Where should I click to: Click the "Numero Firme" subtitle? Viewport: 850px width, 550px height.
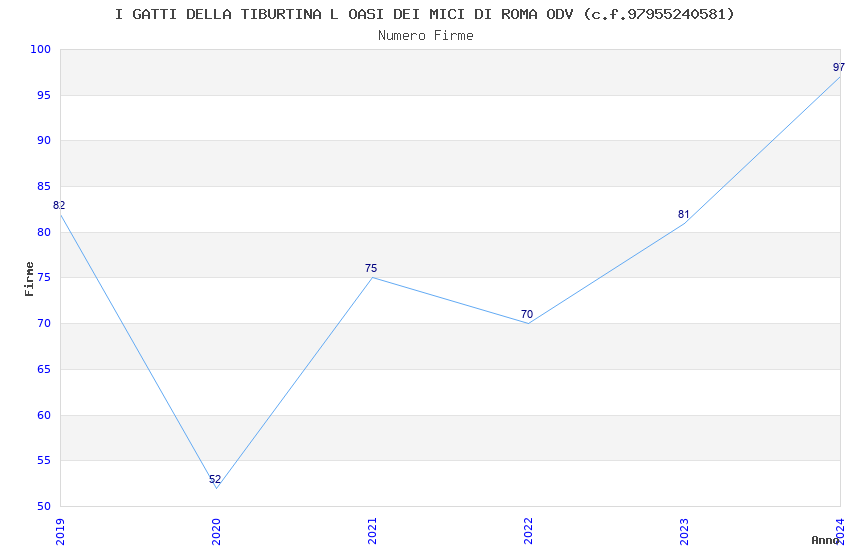pos(425,35)
